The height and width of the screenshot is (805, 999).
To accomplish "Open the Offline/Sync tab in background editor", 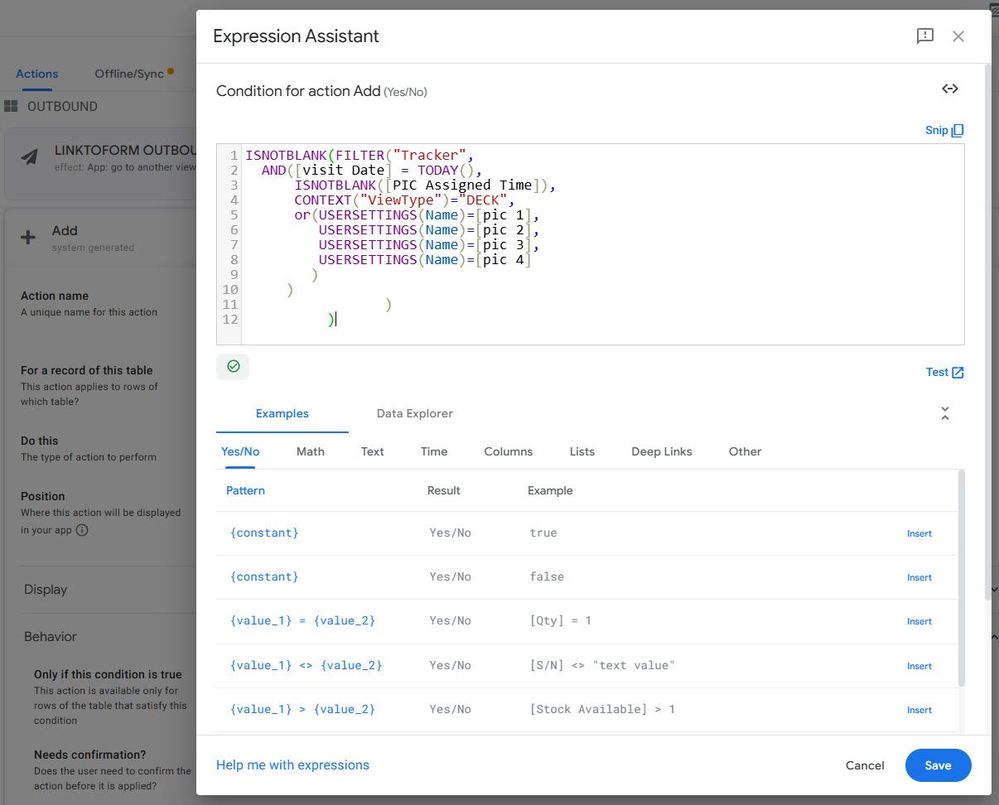I will (x=129, y=74).
